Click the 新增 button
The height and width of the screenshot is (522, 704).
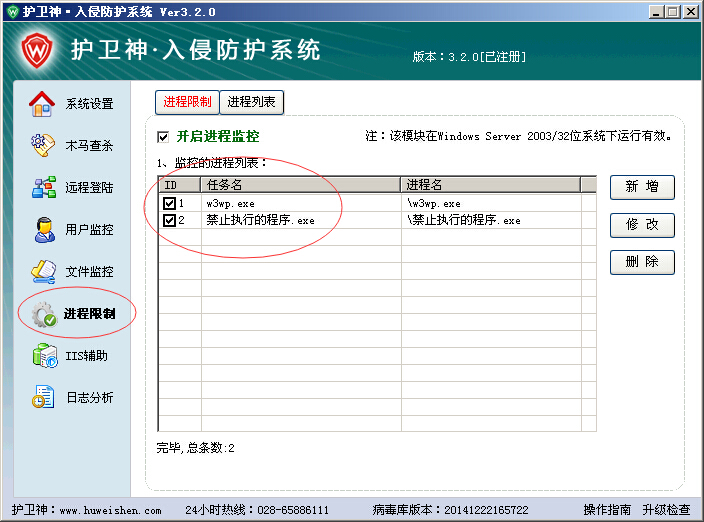[642, 187]
